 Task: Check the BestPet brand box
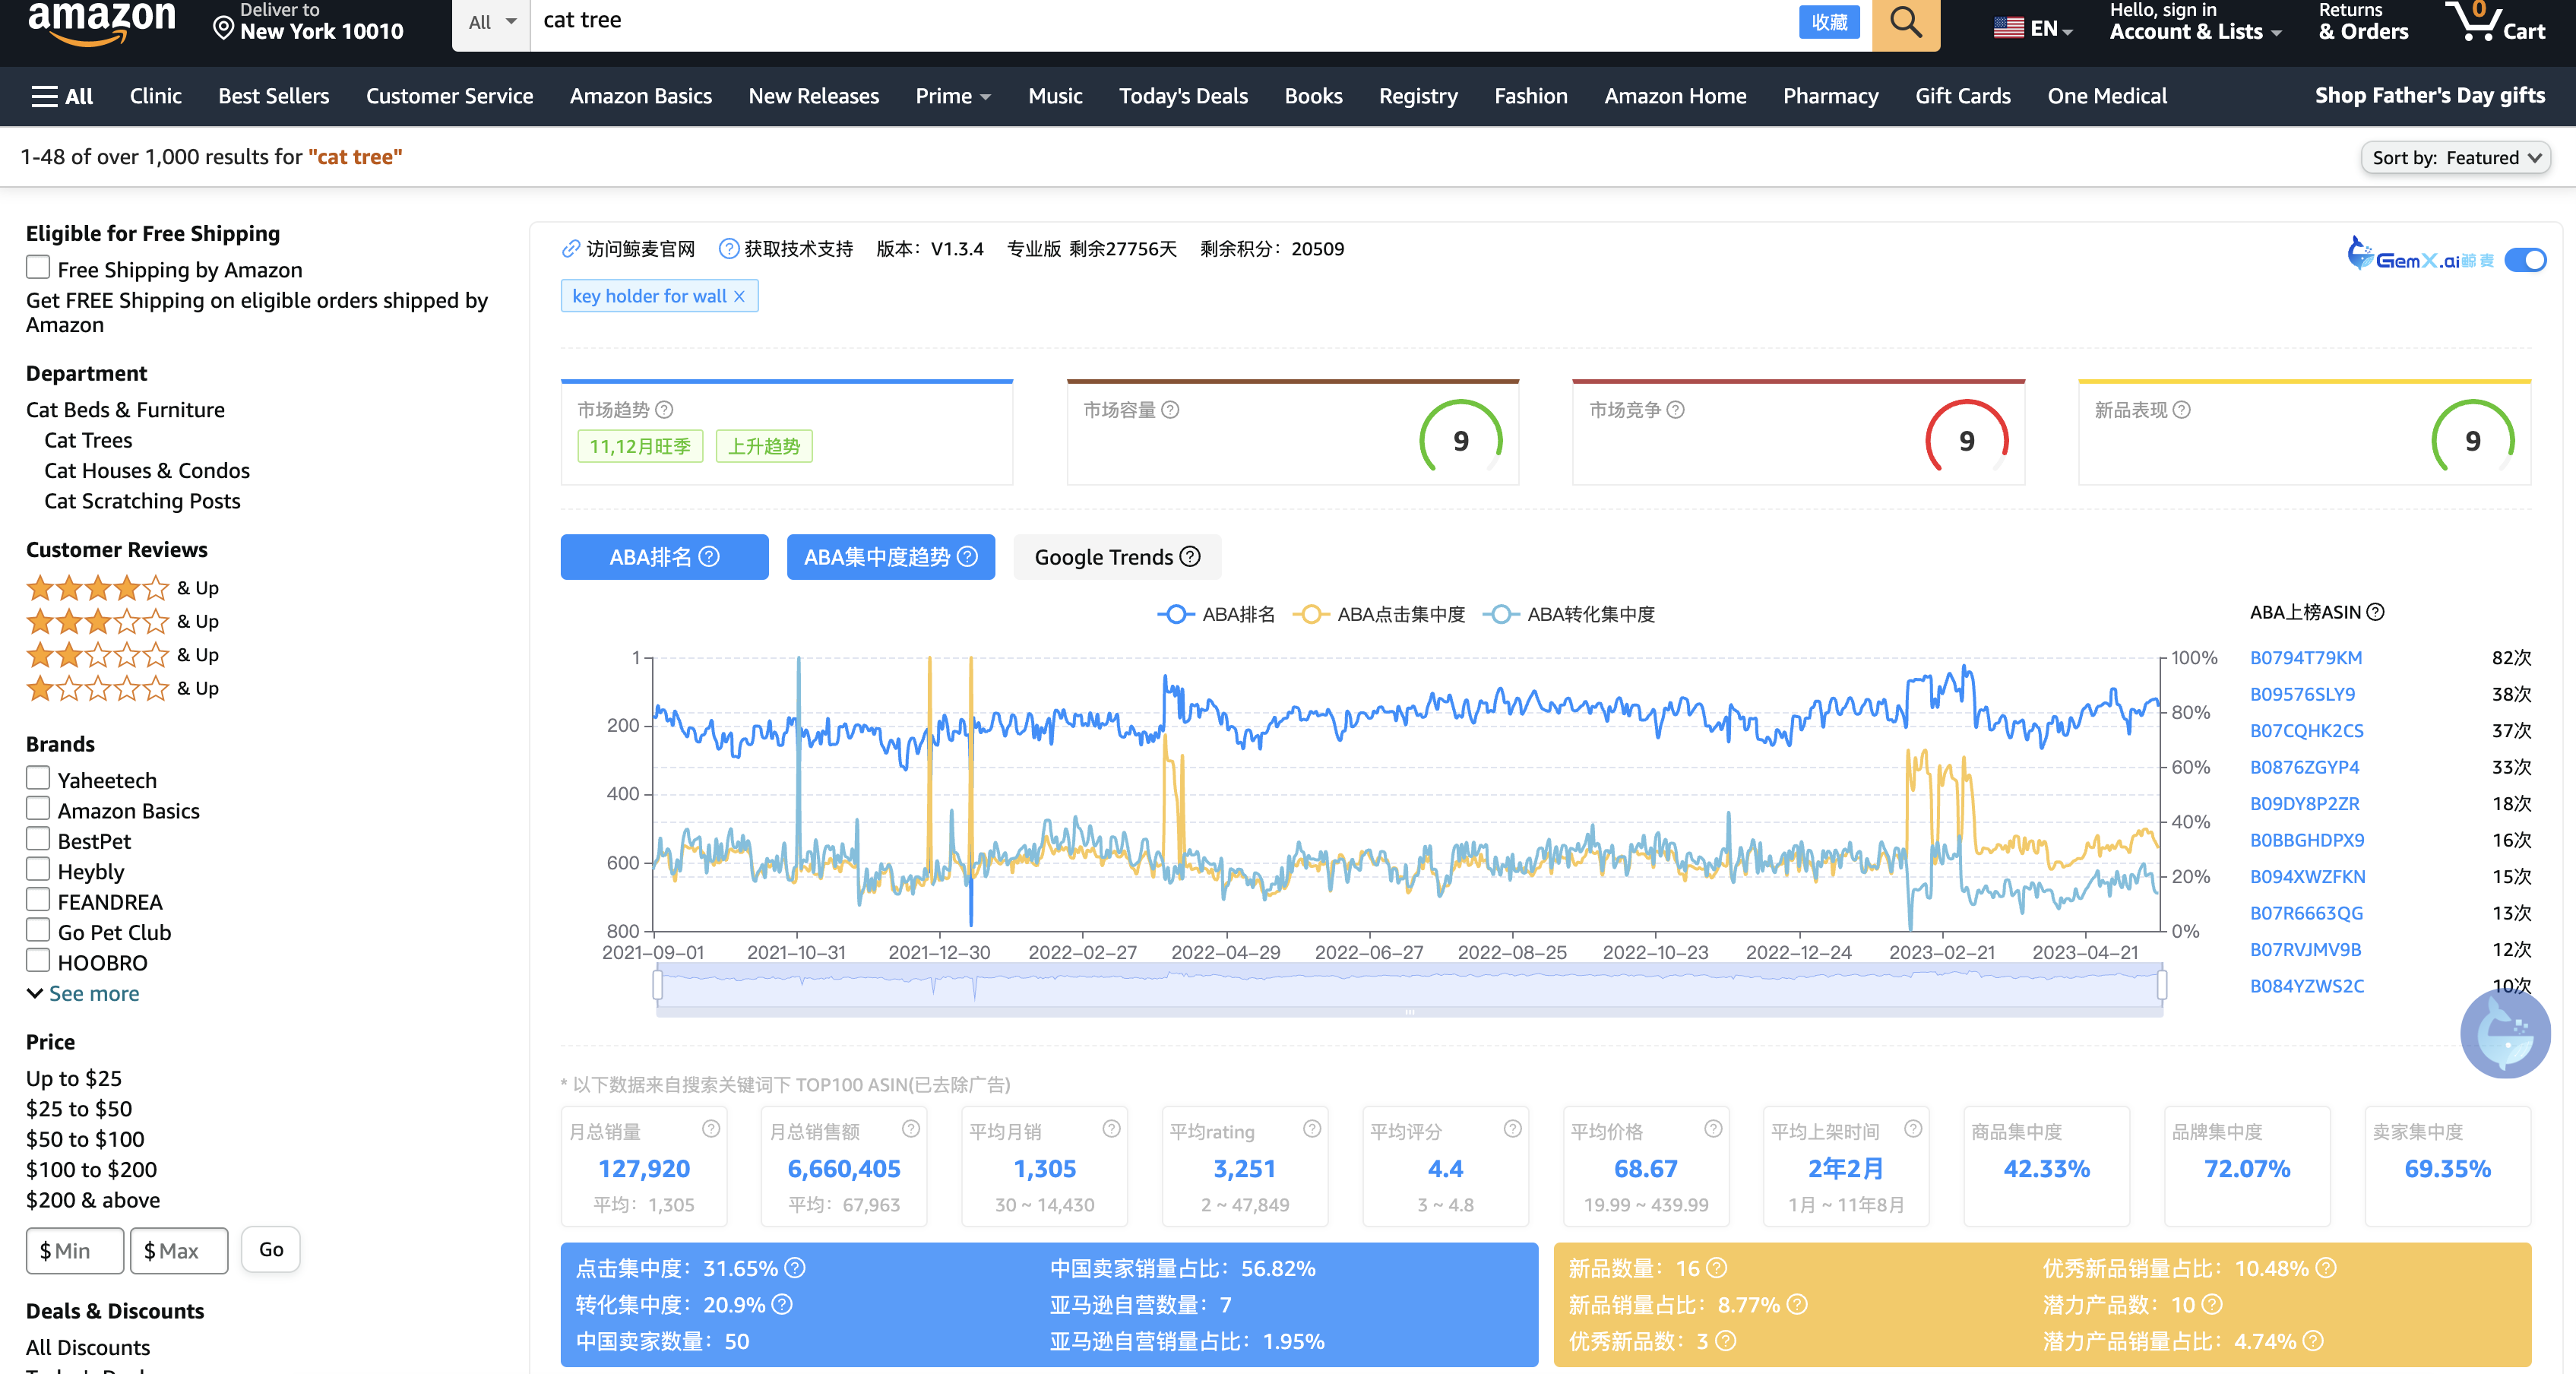pyautogui.click(x=38, y=839)
